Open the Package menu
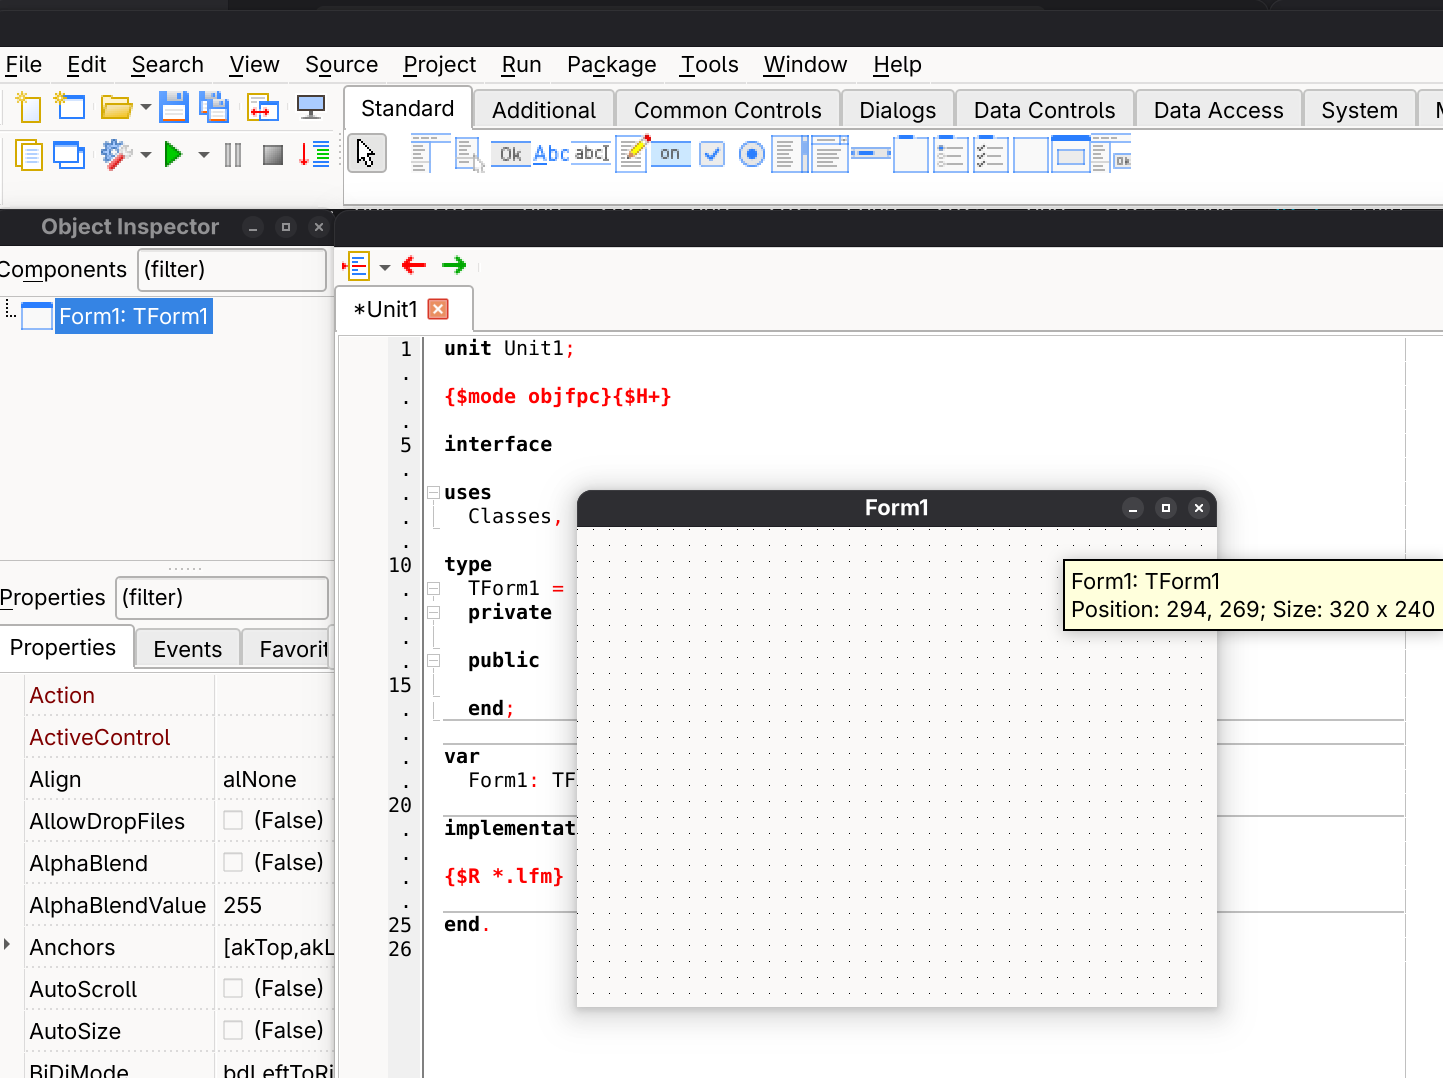Image resolution: width=1443 pixels, height=1078 pixels. [612, 65]
